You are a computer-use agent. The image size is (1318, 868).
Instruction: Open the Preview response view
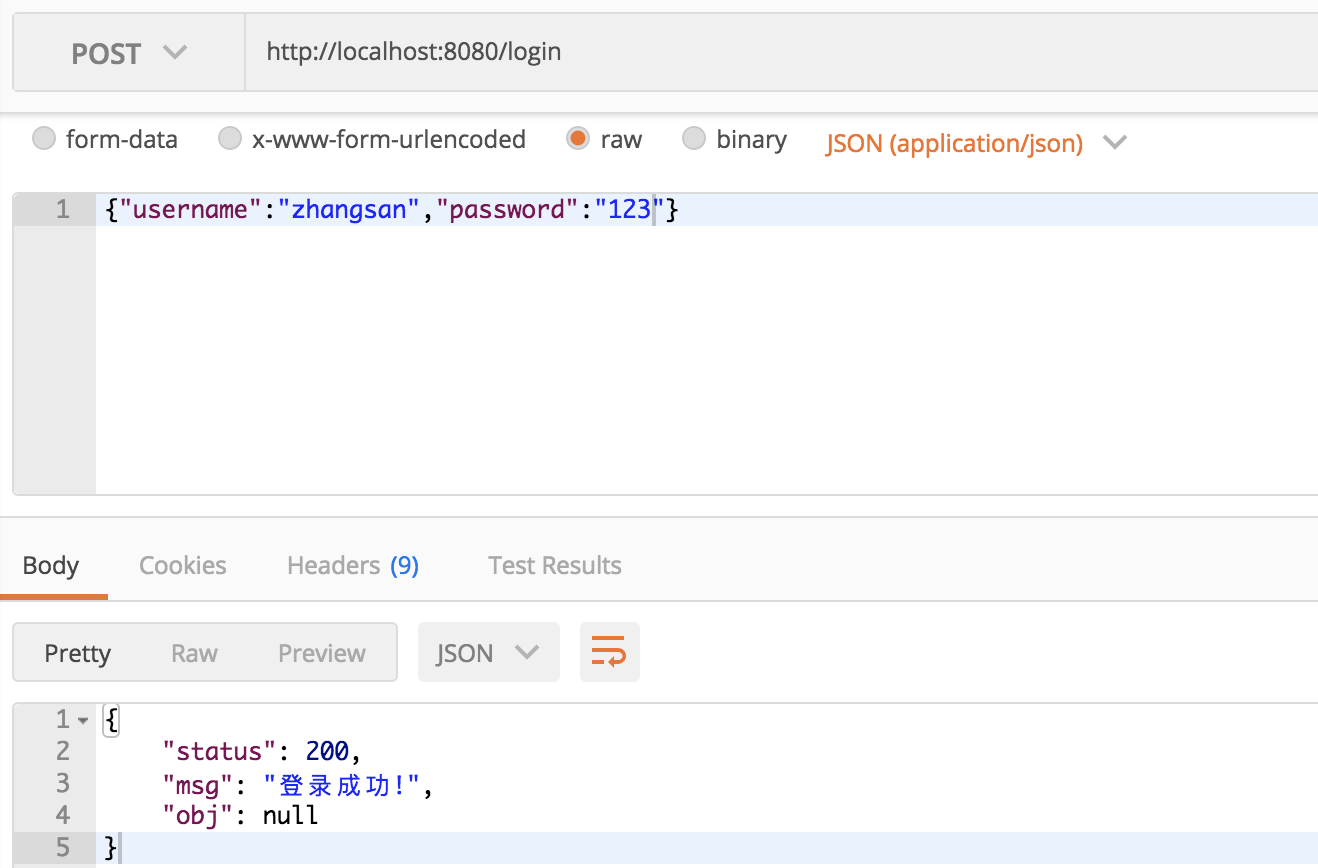pos(321,652)
